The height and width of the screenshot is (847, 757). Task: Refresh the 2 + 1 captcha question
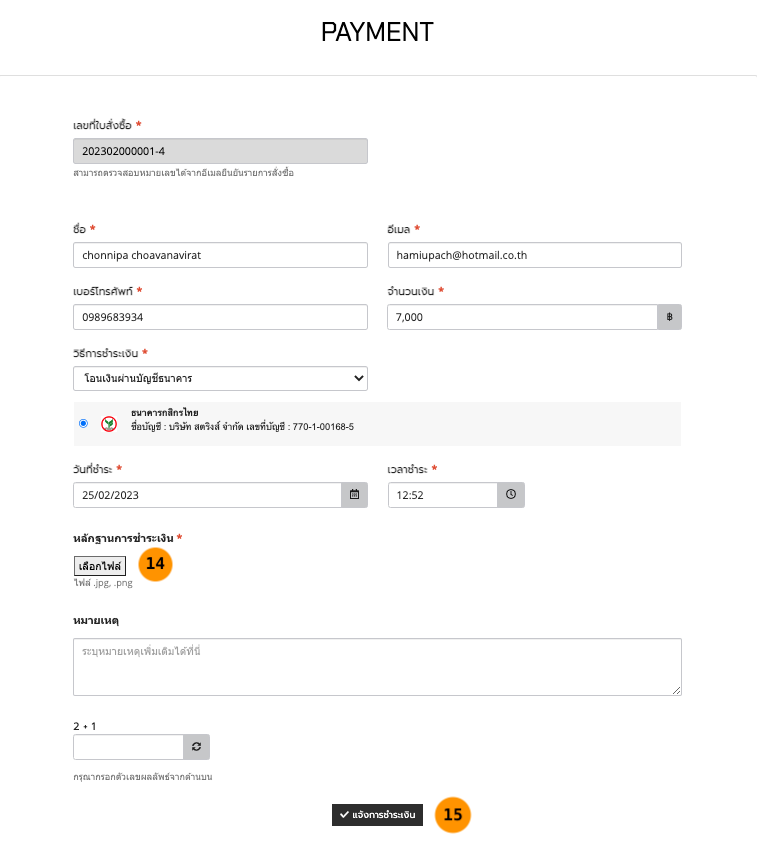[197, 747]
